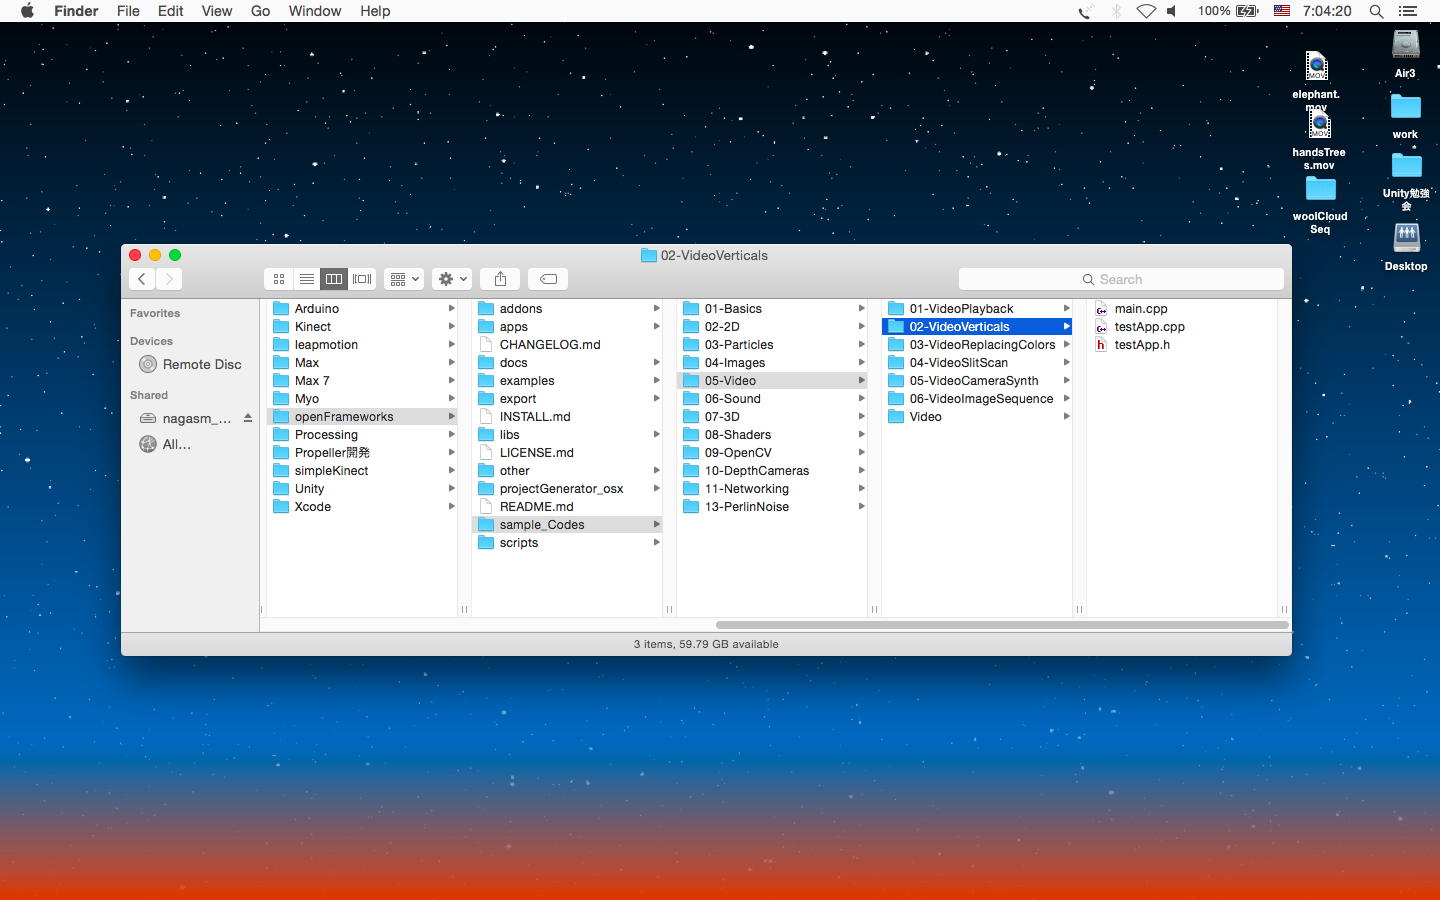Select All… under Shared in sidebar
The image size is (1440, 900).
[x=176, y=444]
